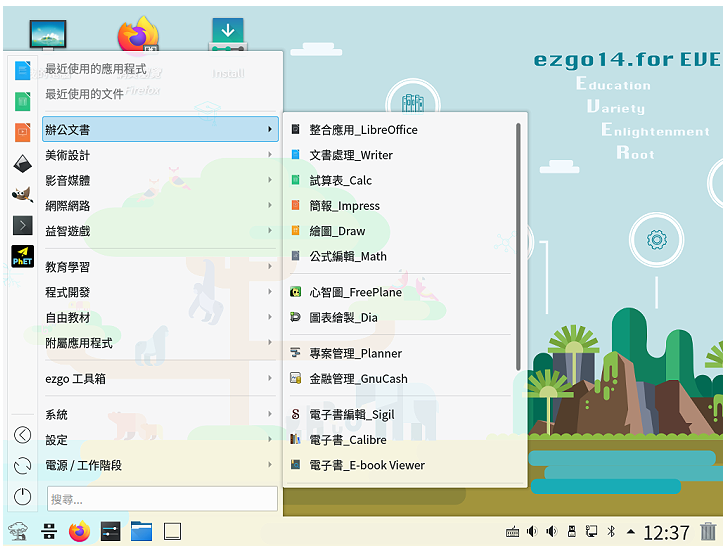This screenshot has width=728, height=554.
Task: Launch 電子書編輯_Sigil
Action: tap(400, 415)
